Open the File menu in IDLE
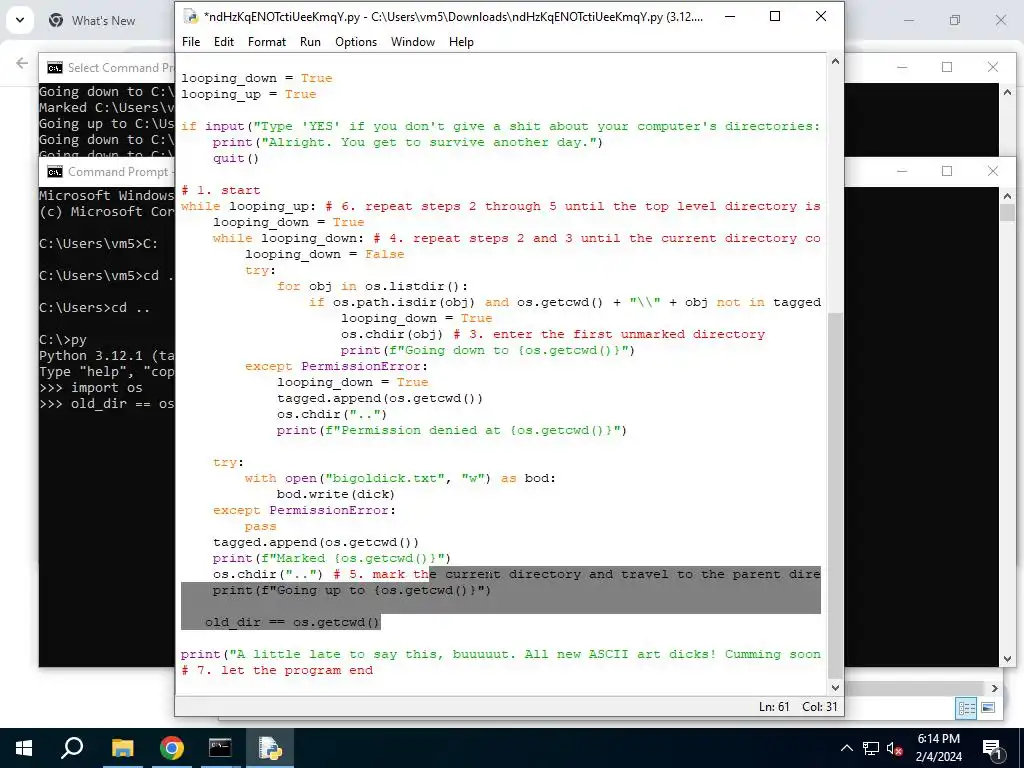The width and height of the screenshot is (1024, 768). click(191, 42)
